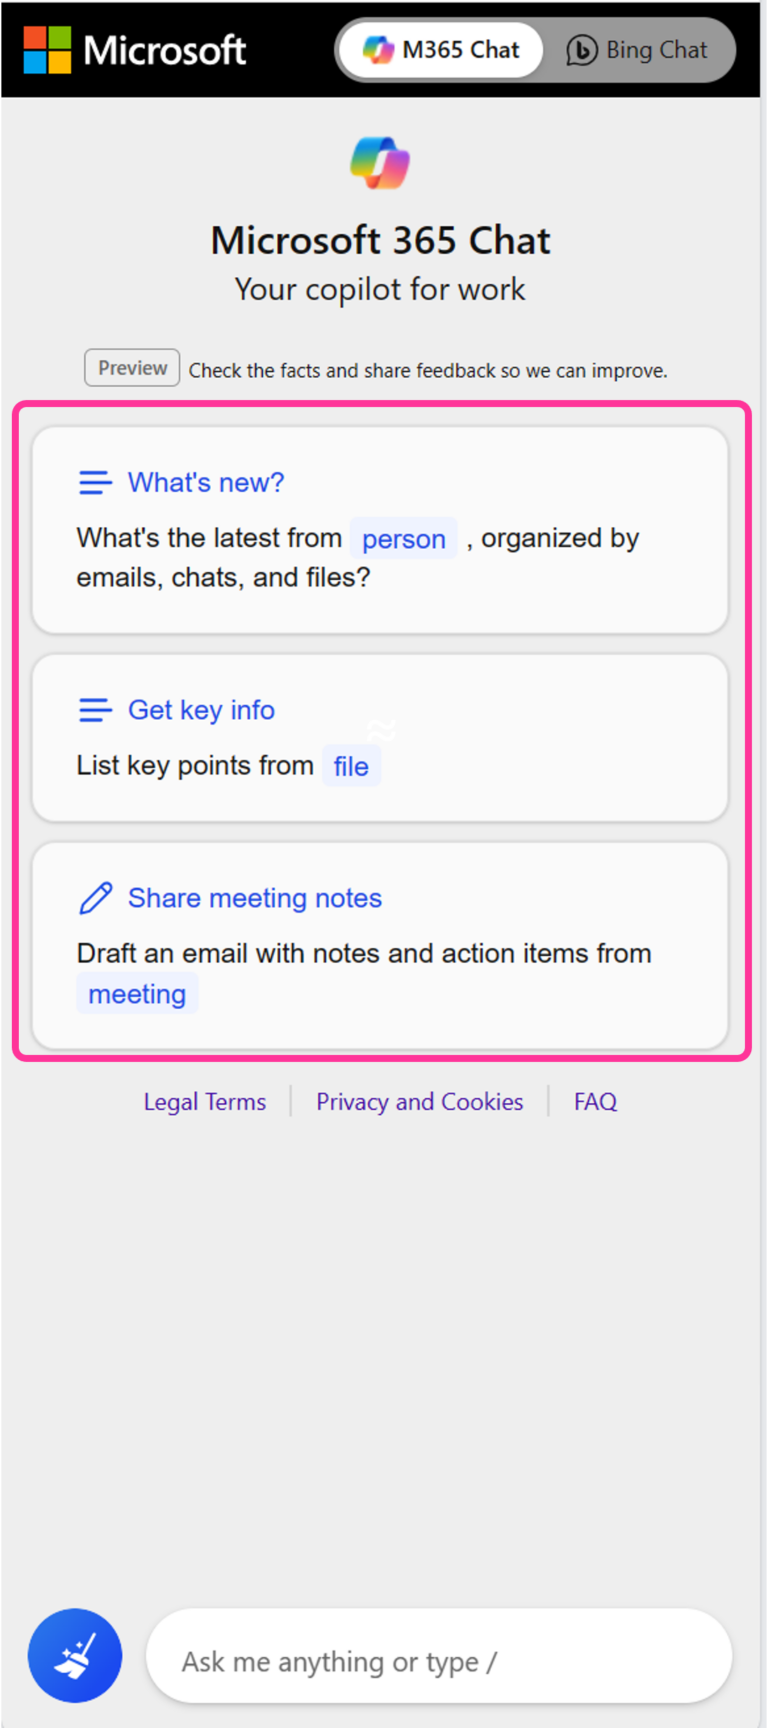The image size is (768, 1728).
Task: Click the Bing logo in the Bing Chat pill
Action: point(581,49)
